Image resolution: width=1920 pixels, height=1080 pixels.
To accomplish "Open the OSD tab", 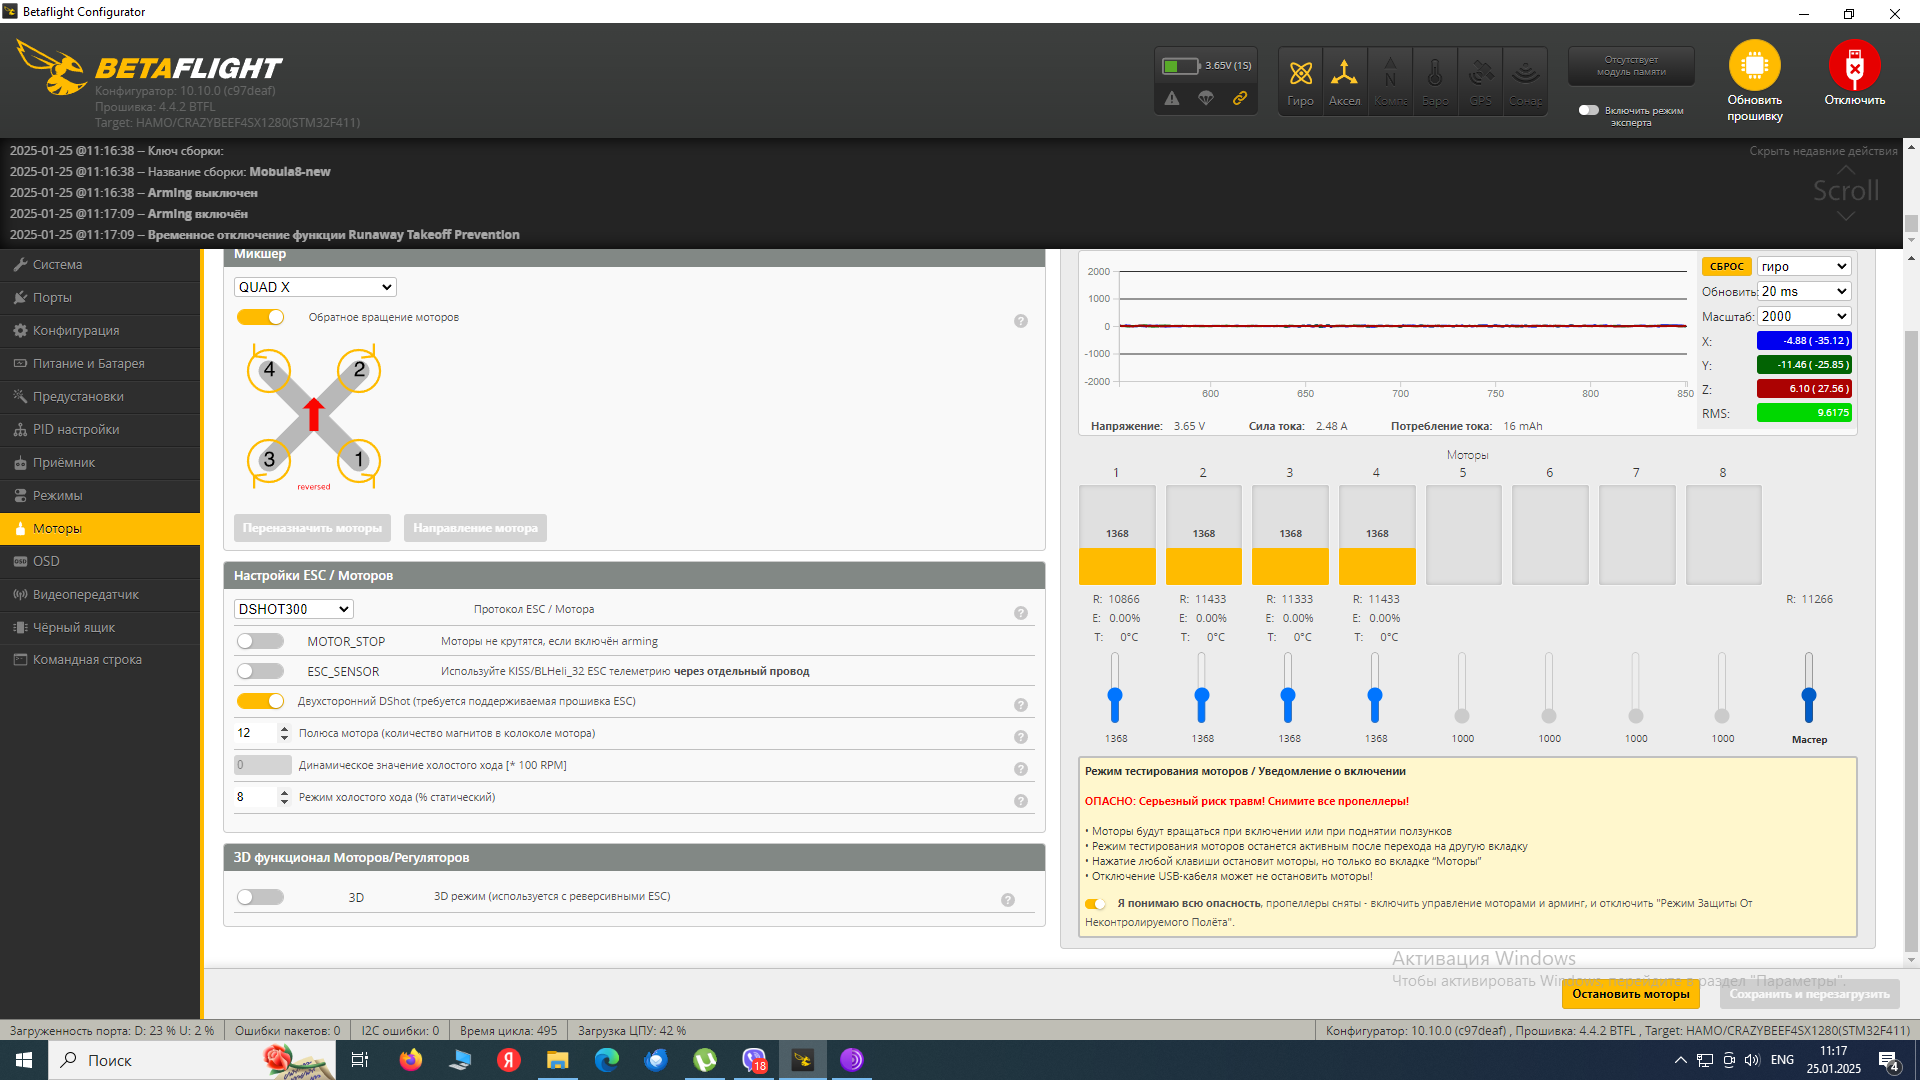I will [100, 562].
